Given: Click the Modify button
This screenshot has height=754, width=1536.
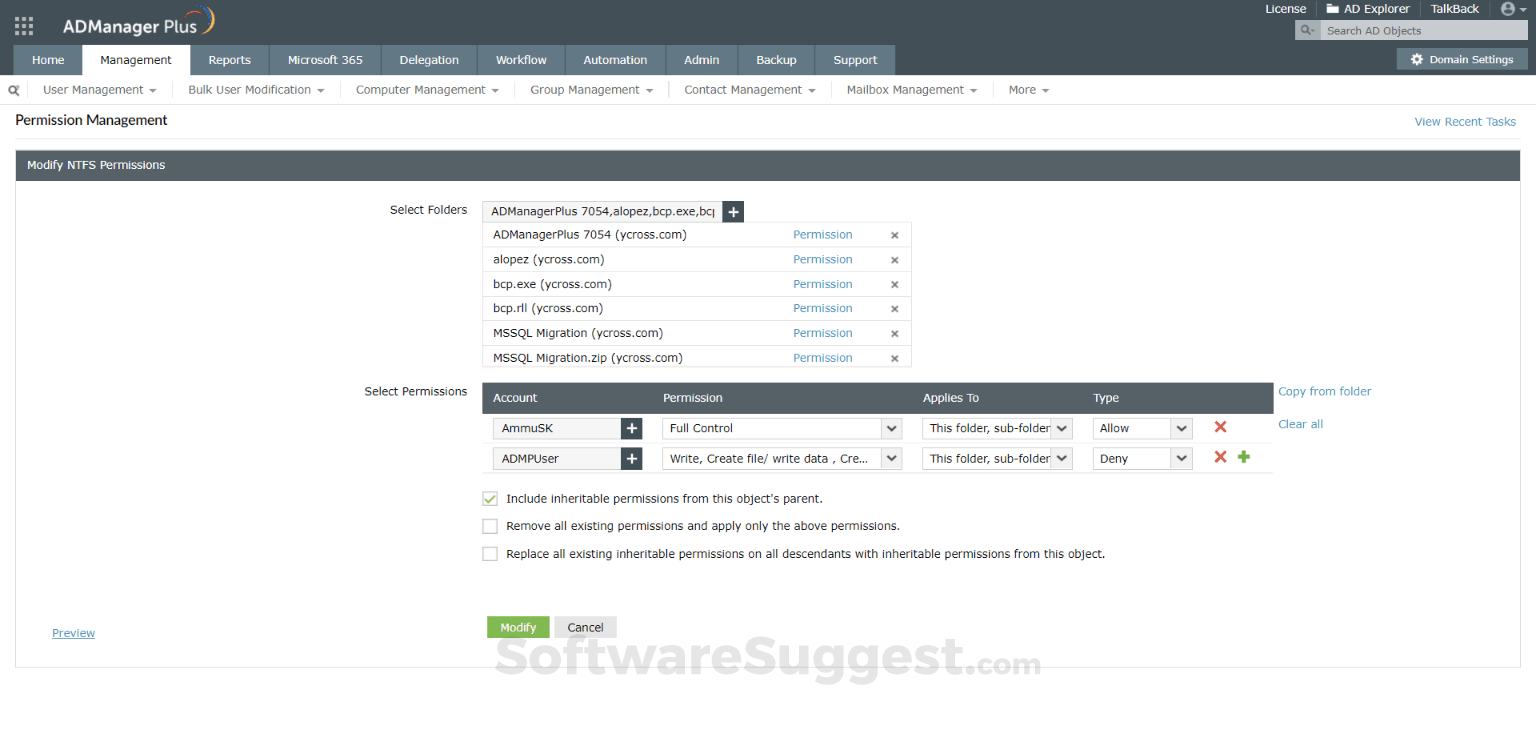Looking at the screenshot, I should [518, 627].
